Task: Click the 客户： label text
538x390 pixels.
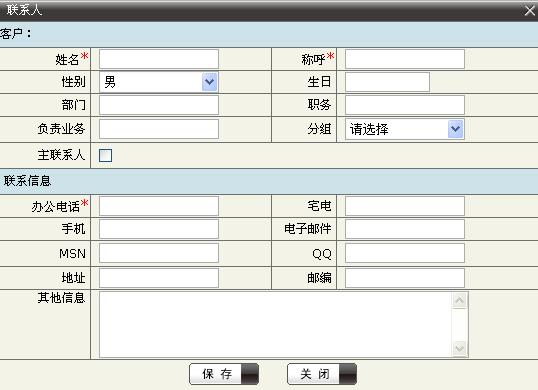Action: tap(16, 34)
